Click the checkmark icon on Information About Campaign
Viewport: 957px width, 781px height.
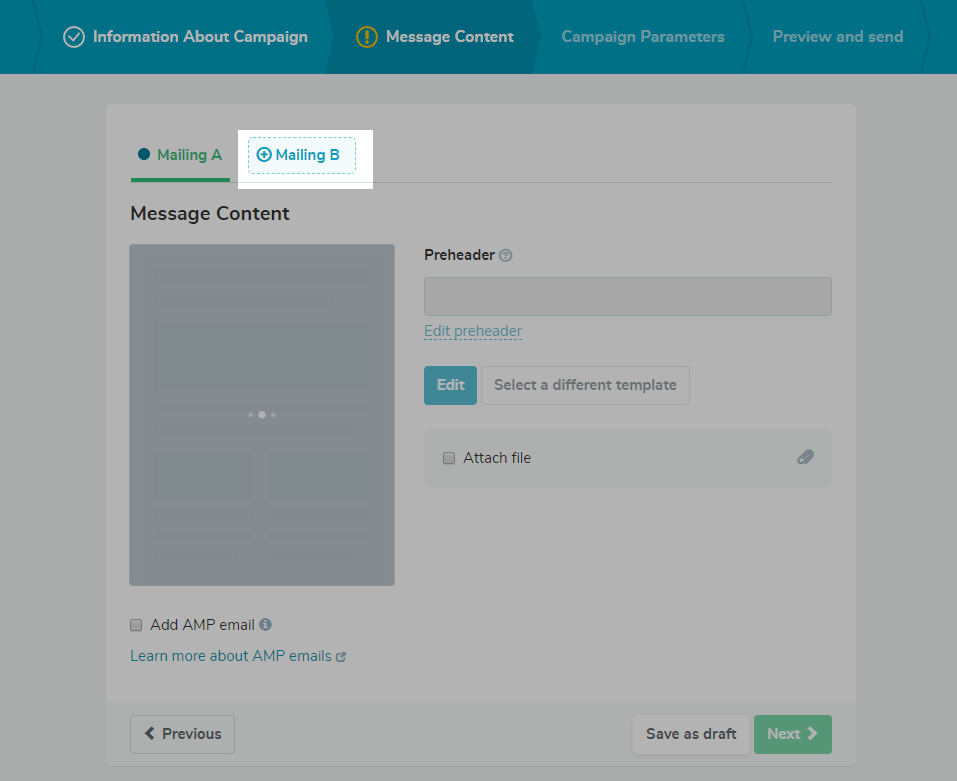(x=74, y=37)
